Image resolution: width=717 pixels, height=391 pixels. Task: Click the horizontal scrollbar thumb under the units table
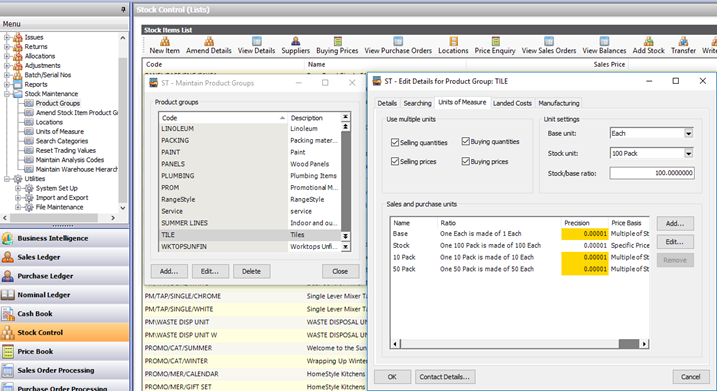[628, 344]
